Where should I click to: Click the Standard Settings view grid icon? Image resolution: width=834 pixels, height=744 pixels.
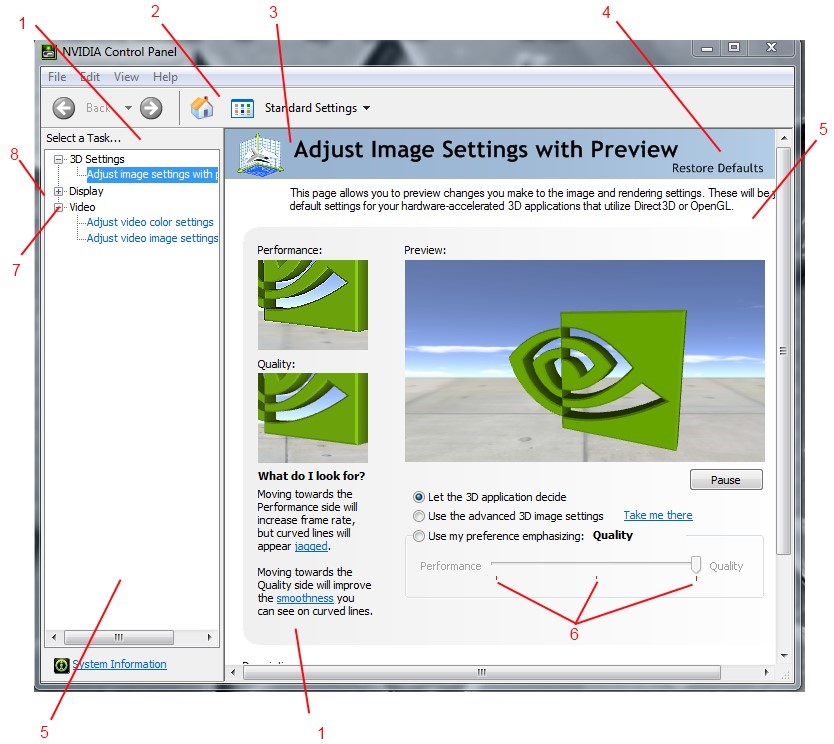point(242,108)
